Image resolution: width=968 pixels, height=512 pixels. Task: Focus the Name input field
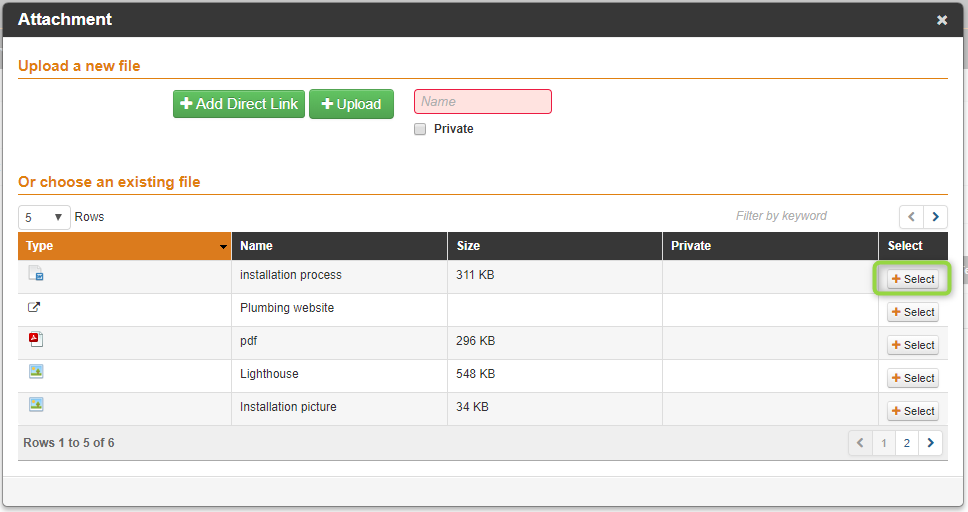point(483,102)
